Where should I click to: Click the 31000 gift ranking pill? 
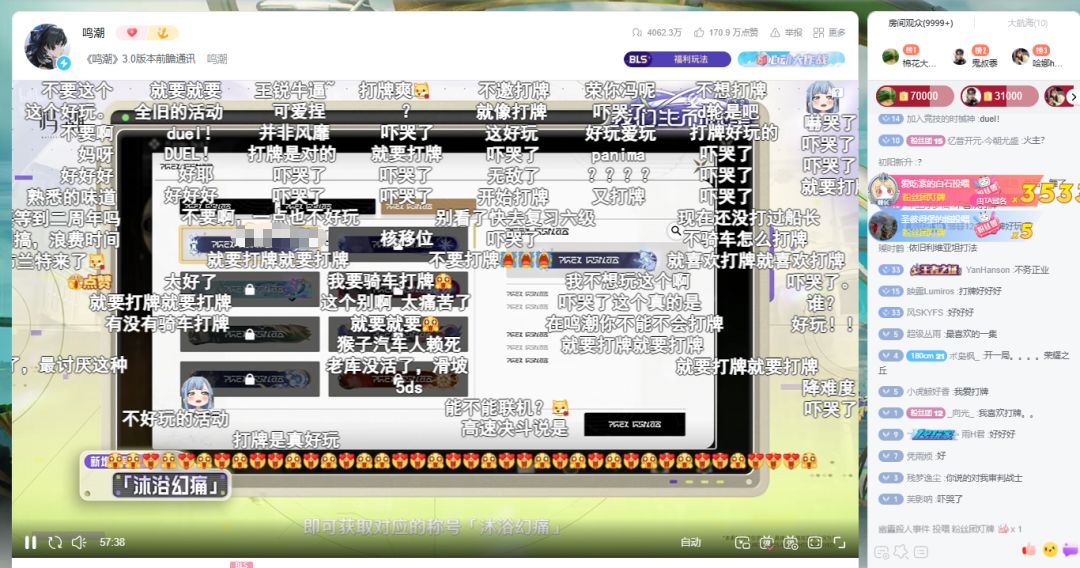click(999, 96)
